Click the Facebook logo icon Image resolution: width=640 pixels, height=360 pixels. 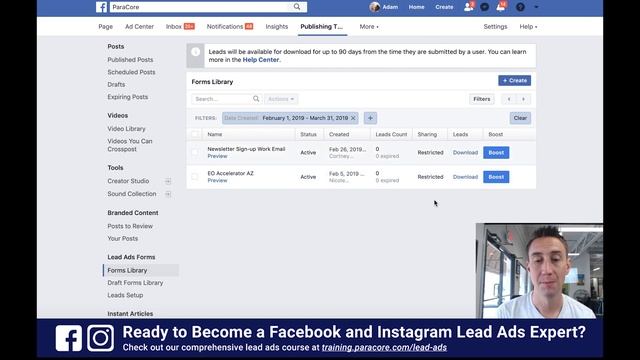coord(101,7)
